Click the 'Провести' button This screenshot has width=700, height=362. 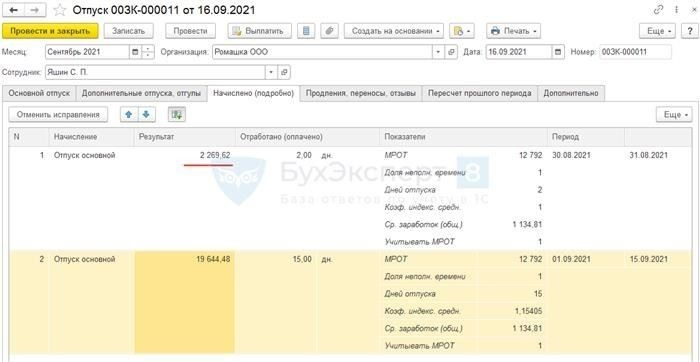190,31
